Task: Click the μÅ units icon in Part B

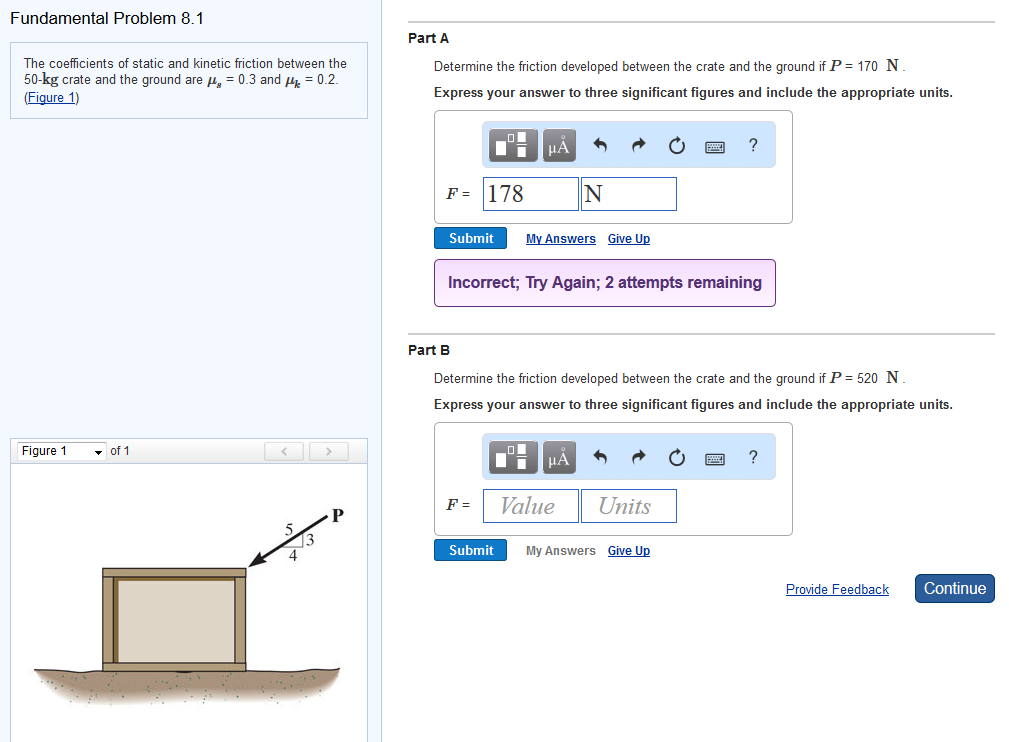Action: [x=558, y=457]
